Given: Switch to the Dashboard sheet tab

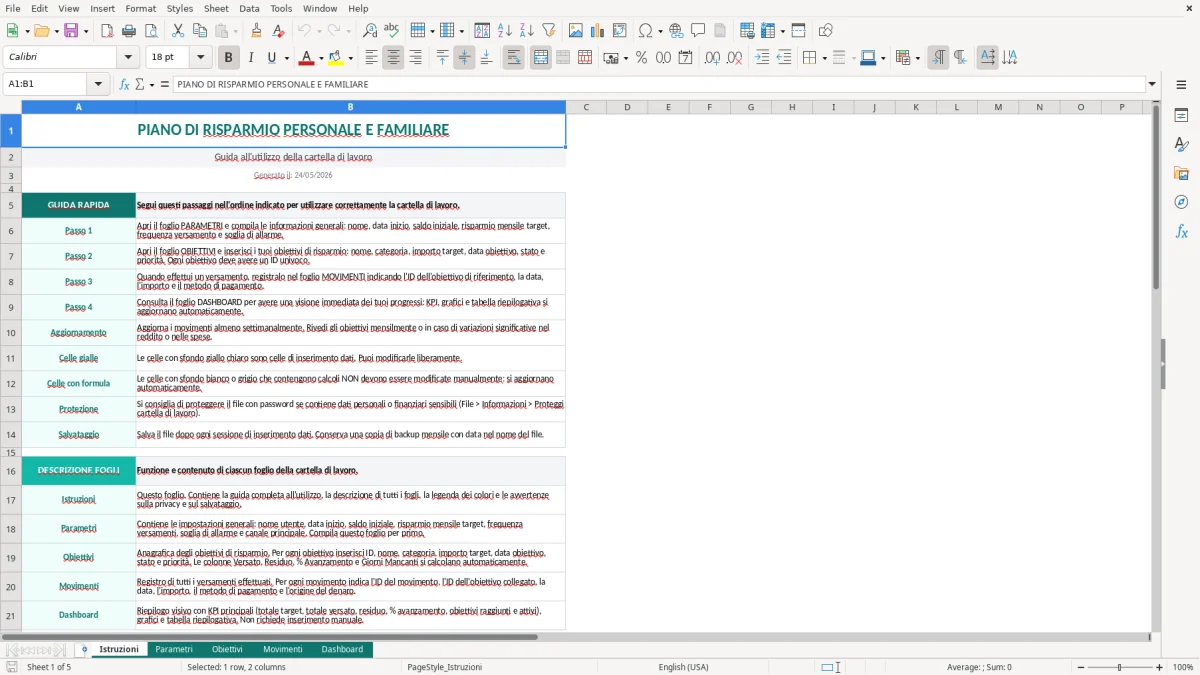Looking at the screenshot, I should 342,649.
